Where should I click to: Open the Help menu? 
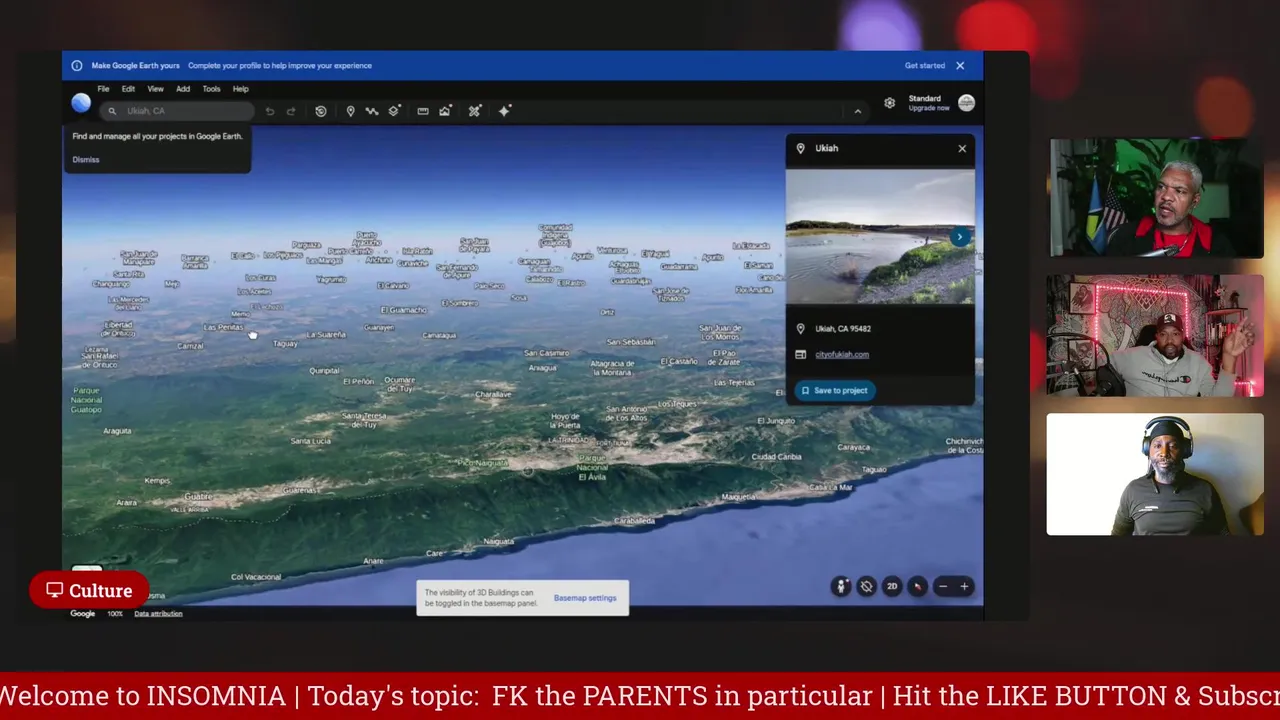pyautogui.click(x=241, y=89)
